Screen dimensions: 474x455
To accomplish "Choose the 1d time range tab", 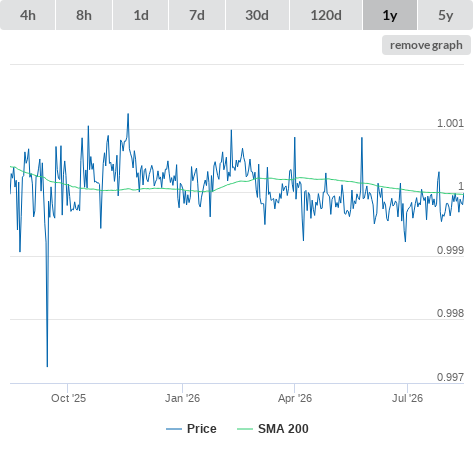I will coord(141,15).
